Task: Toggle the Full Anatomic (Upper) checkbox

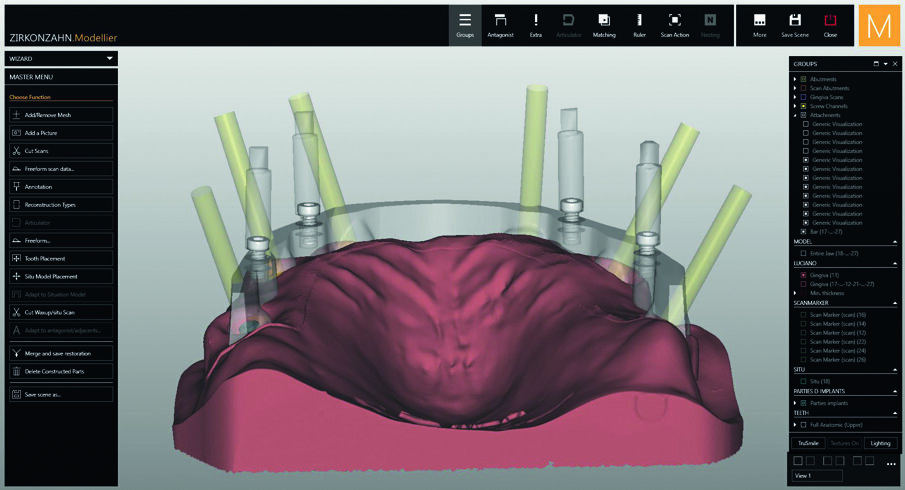Action: point(803,425)
